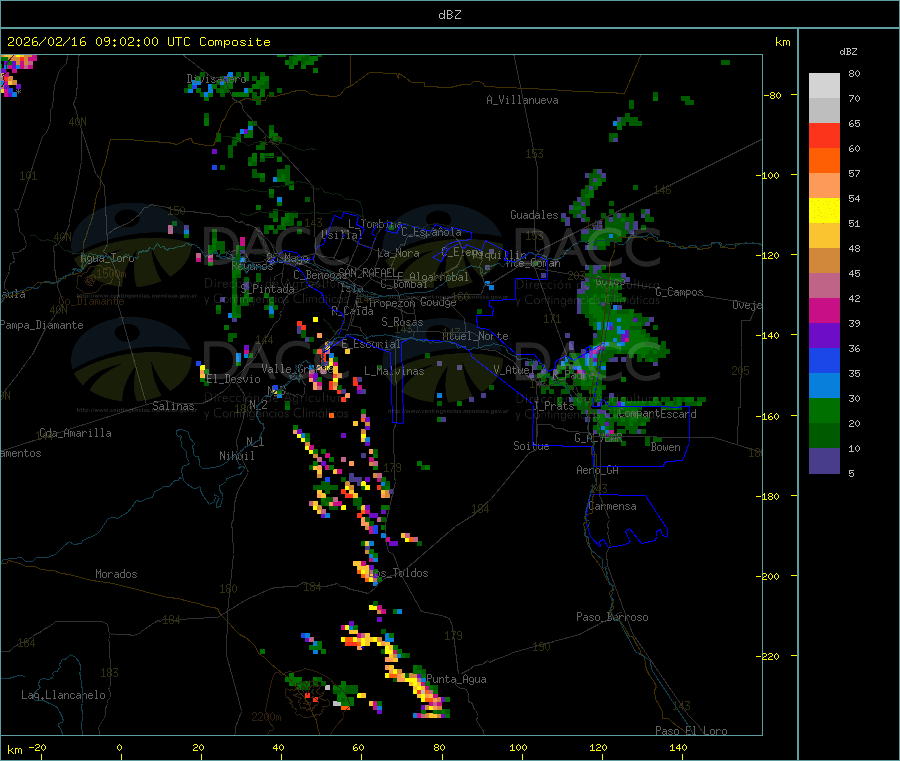Click the Cda_Amarilla label
Screen dimensions: 900x761
[75, 433]
